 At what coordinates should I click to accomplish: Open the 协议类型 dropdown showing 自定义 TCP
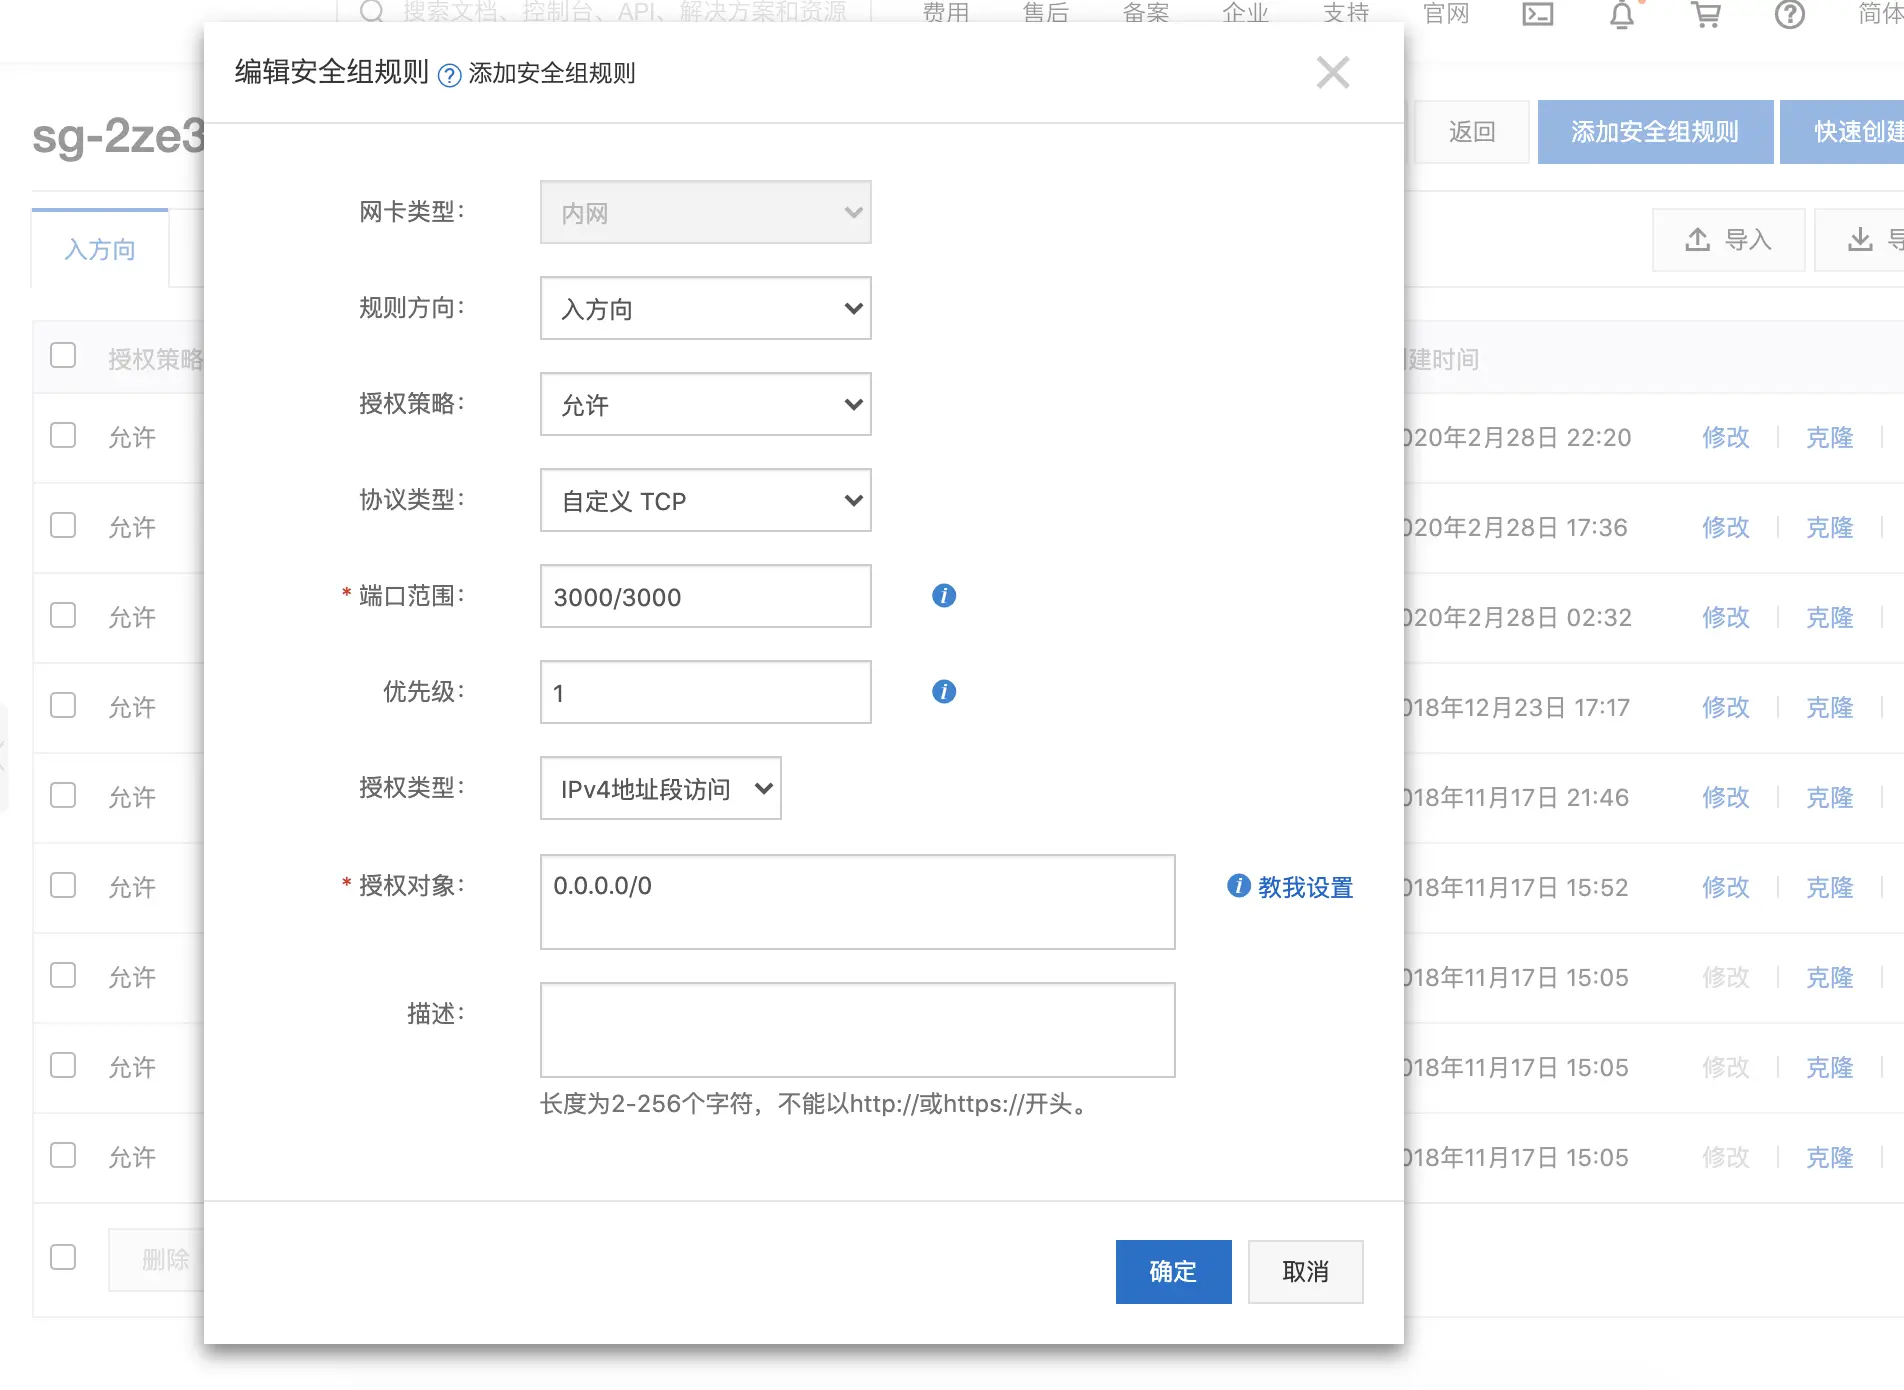pos(706,500)
